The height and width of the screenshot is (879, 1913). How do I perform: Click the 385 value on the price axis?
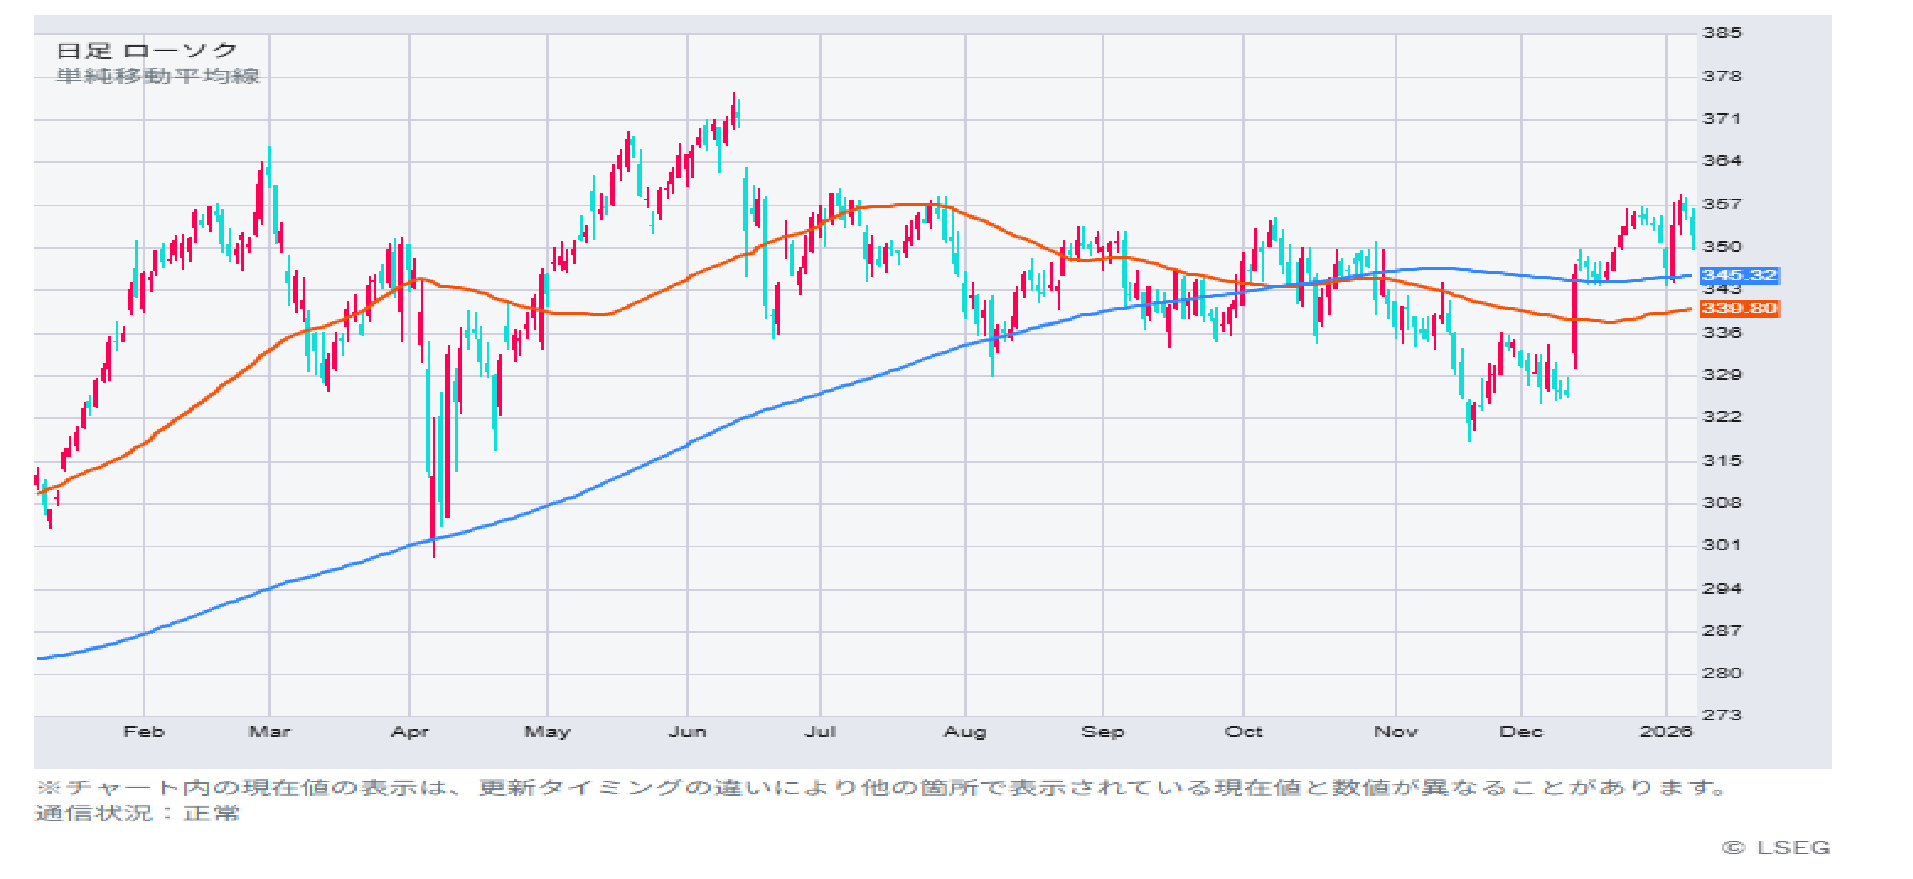[x=1722, y=33]
